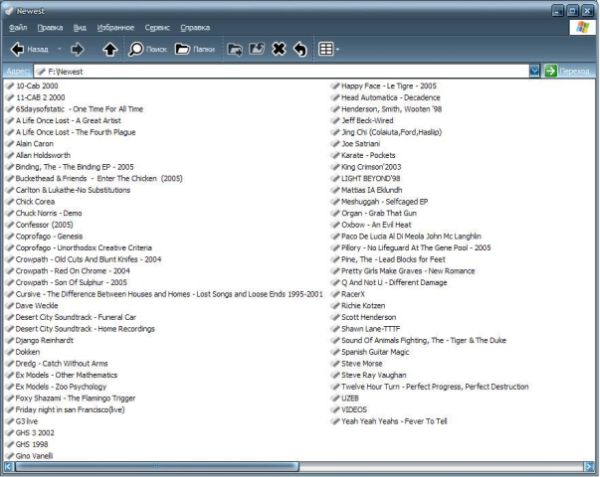The width and height of the screenshot is (600, 477).
Task: Select 'A Life Once Lost - A Great Artist'
Action: tap(68, 120)
